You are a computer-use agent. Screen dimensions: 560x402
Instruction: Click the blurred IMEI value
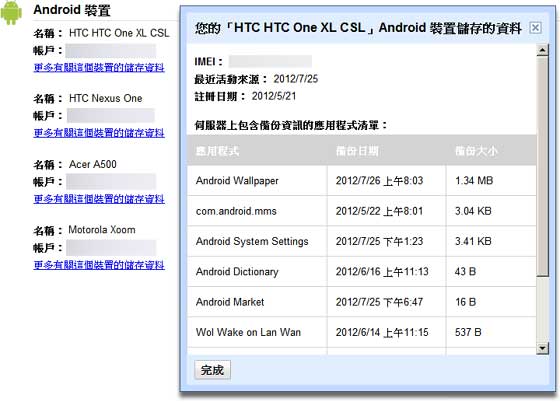click(270, 61)
